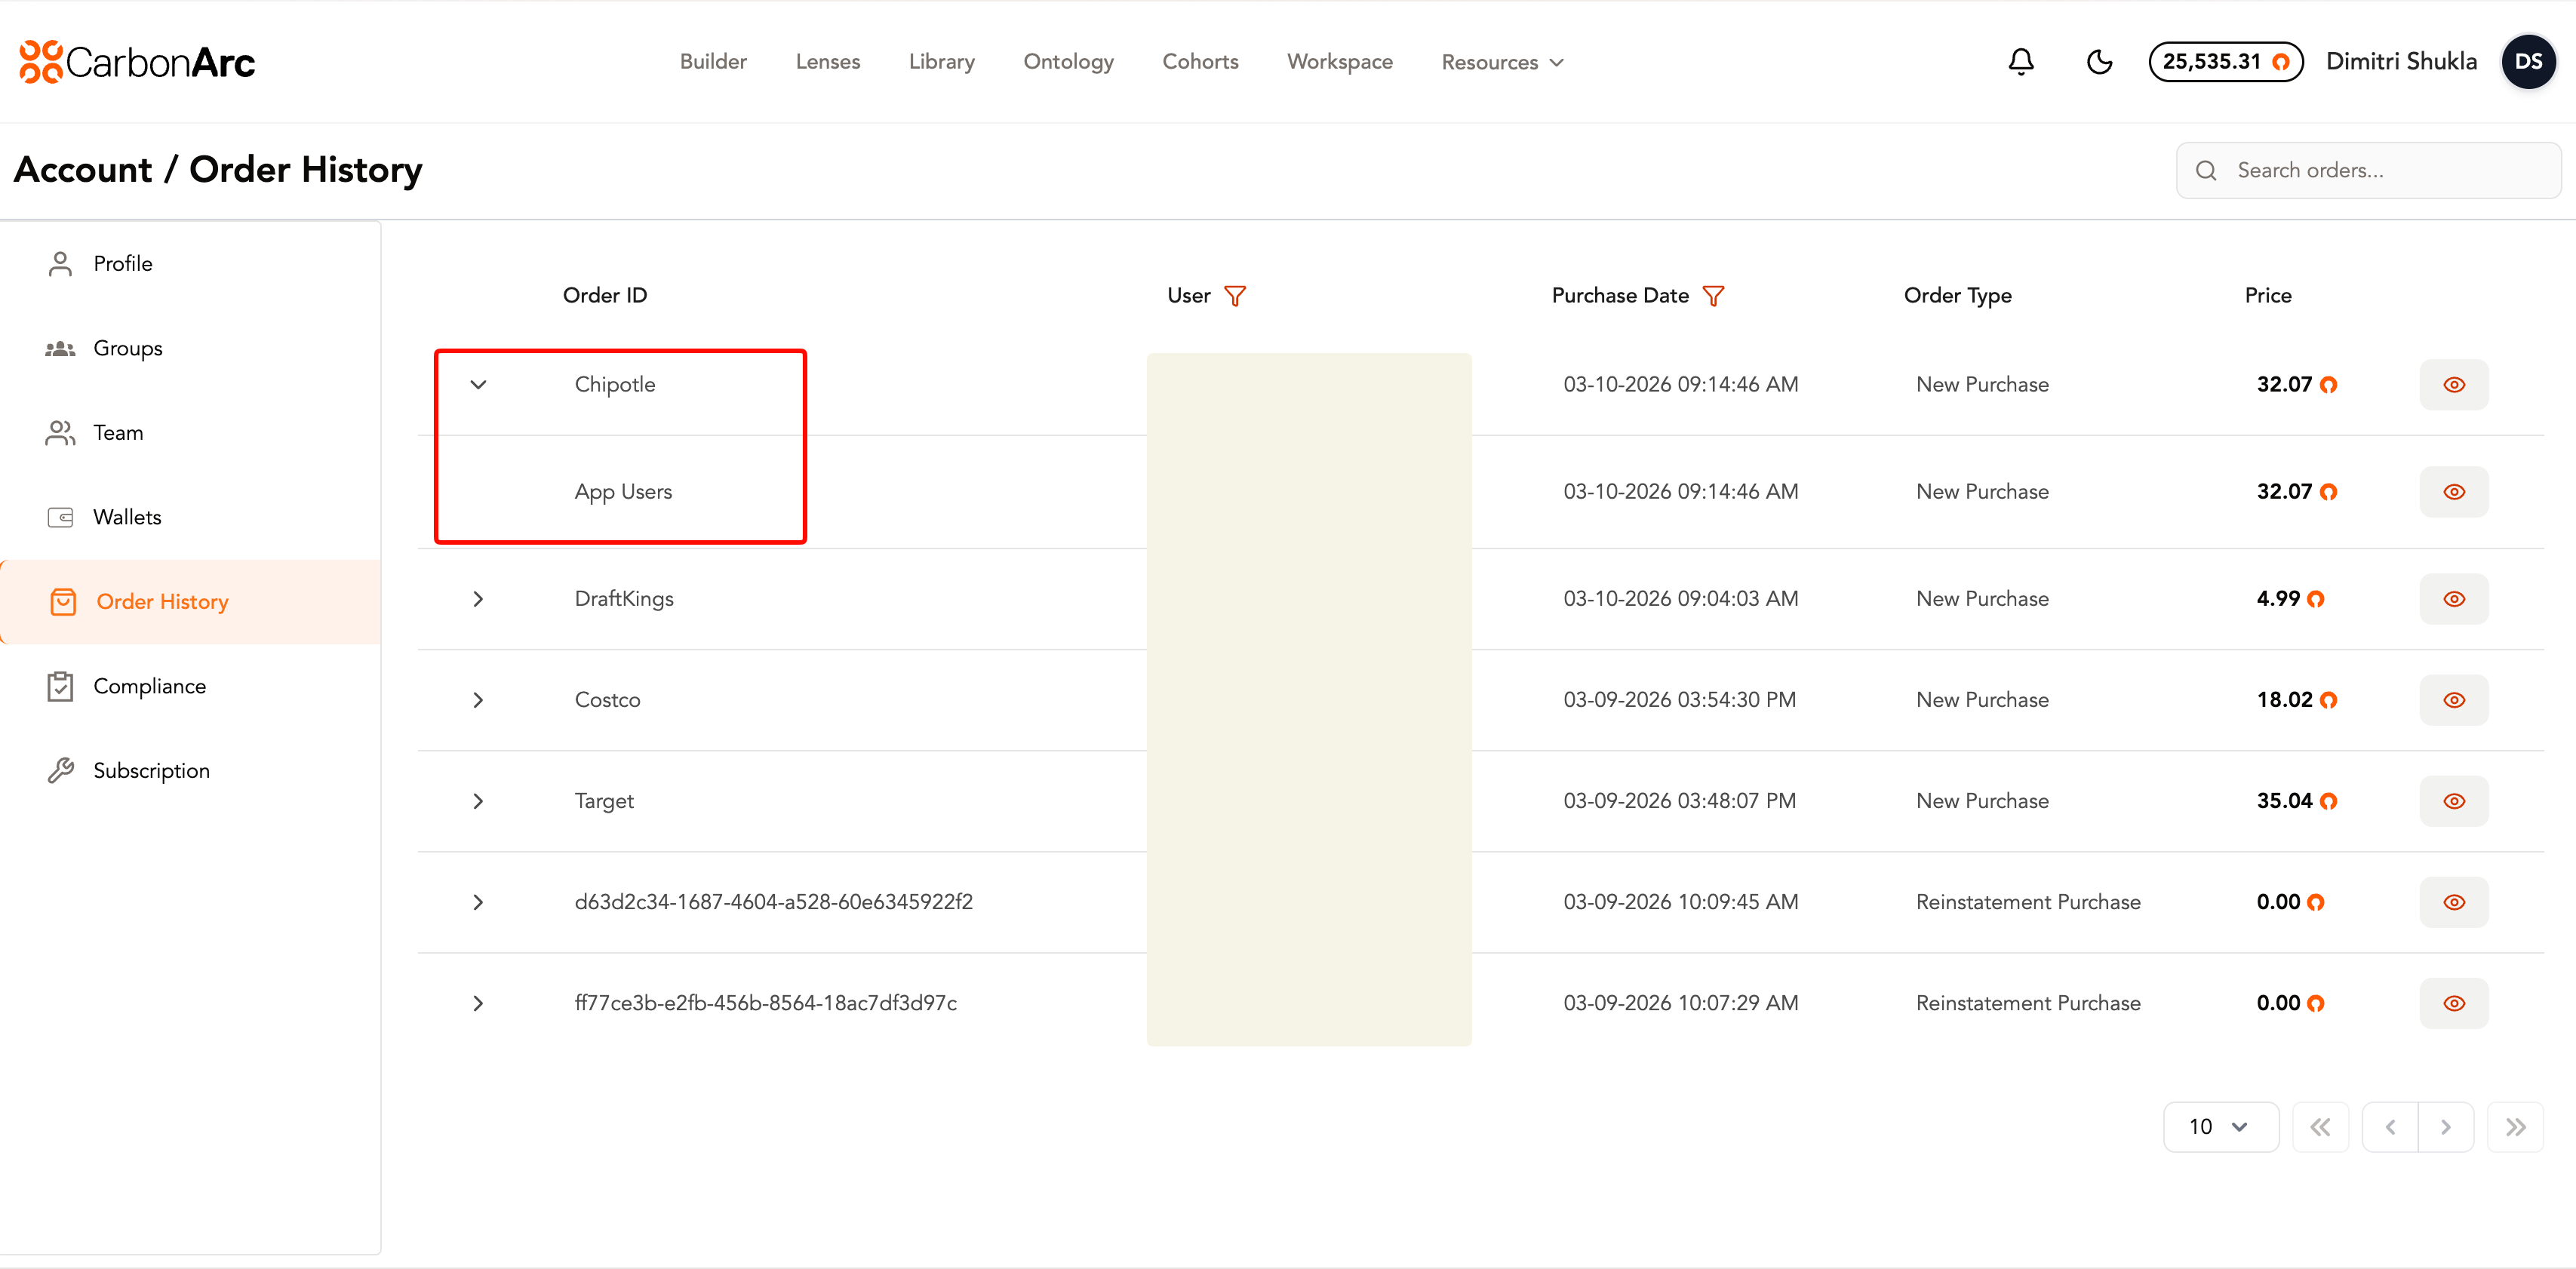This screenshot has width=2576, height=1269.
Task: Click the 25,535.31 credit balance button
Action: tap(2225, 62)
